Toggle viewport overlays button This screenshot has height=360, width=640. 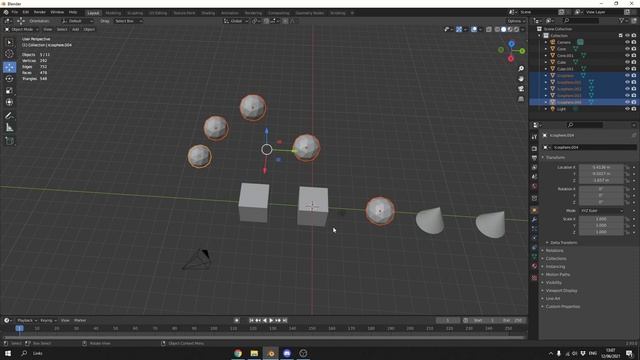(474, 29)
